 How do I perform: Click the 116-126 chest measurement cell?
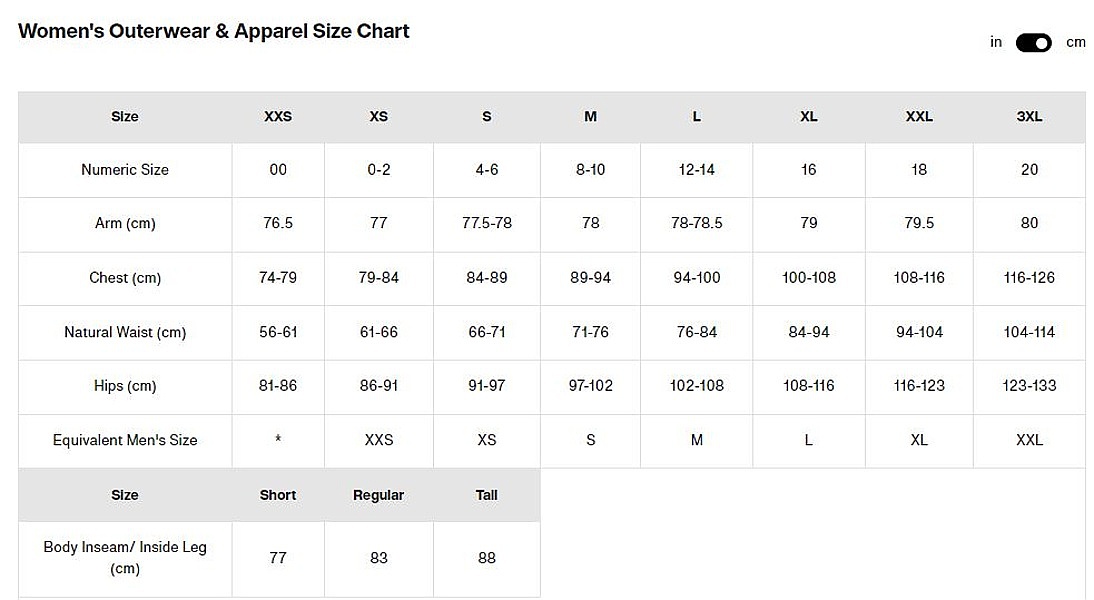1029,278
